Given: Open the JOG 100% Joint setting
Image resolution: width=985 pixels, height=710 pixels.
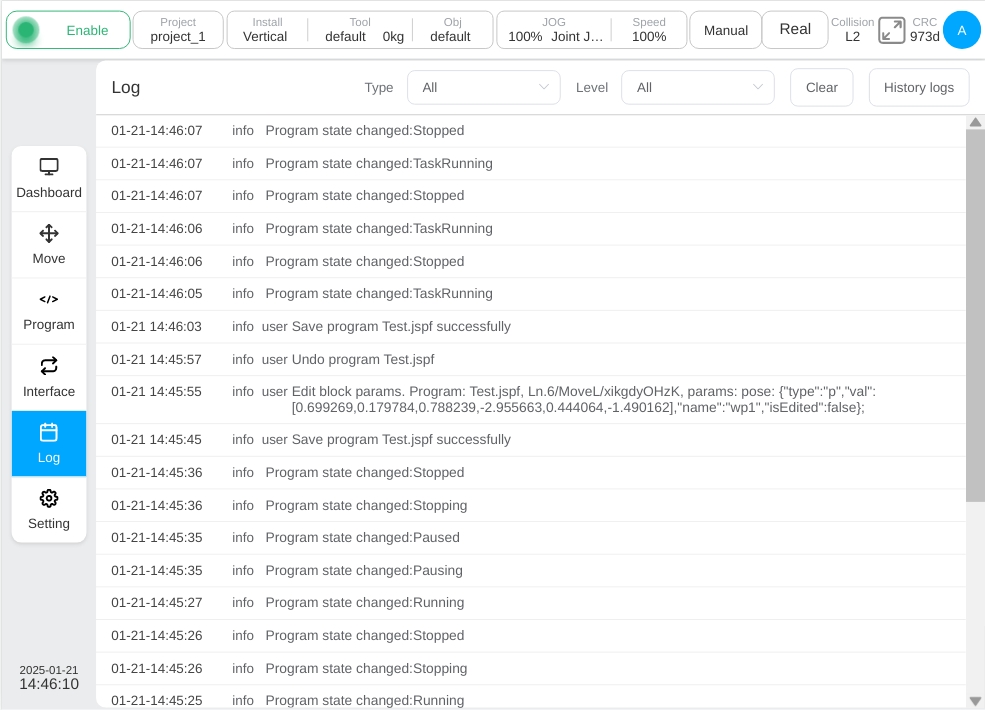Looking at the screenshot, I should tap(554, 30).
